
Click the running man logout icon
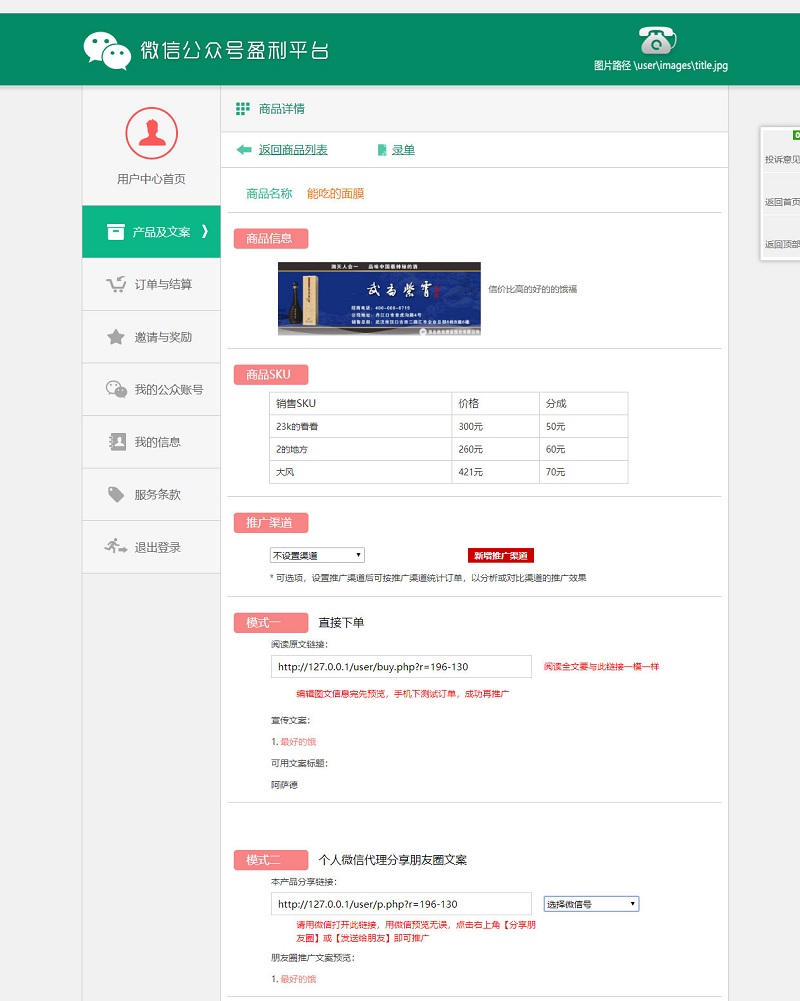point(116,547)
